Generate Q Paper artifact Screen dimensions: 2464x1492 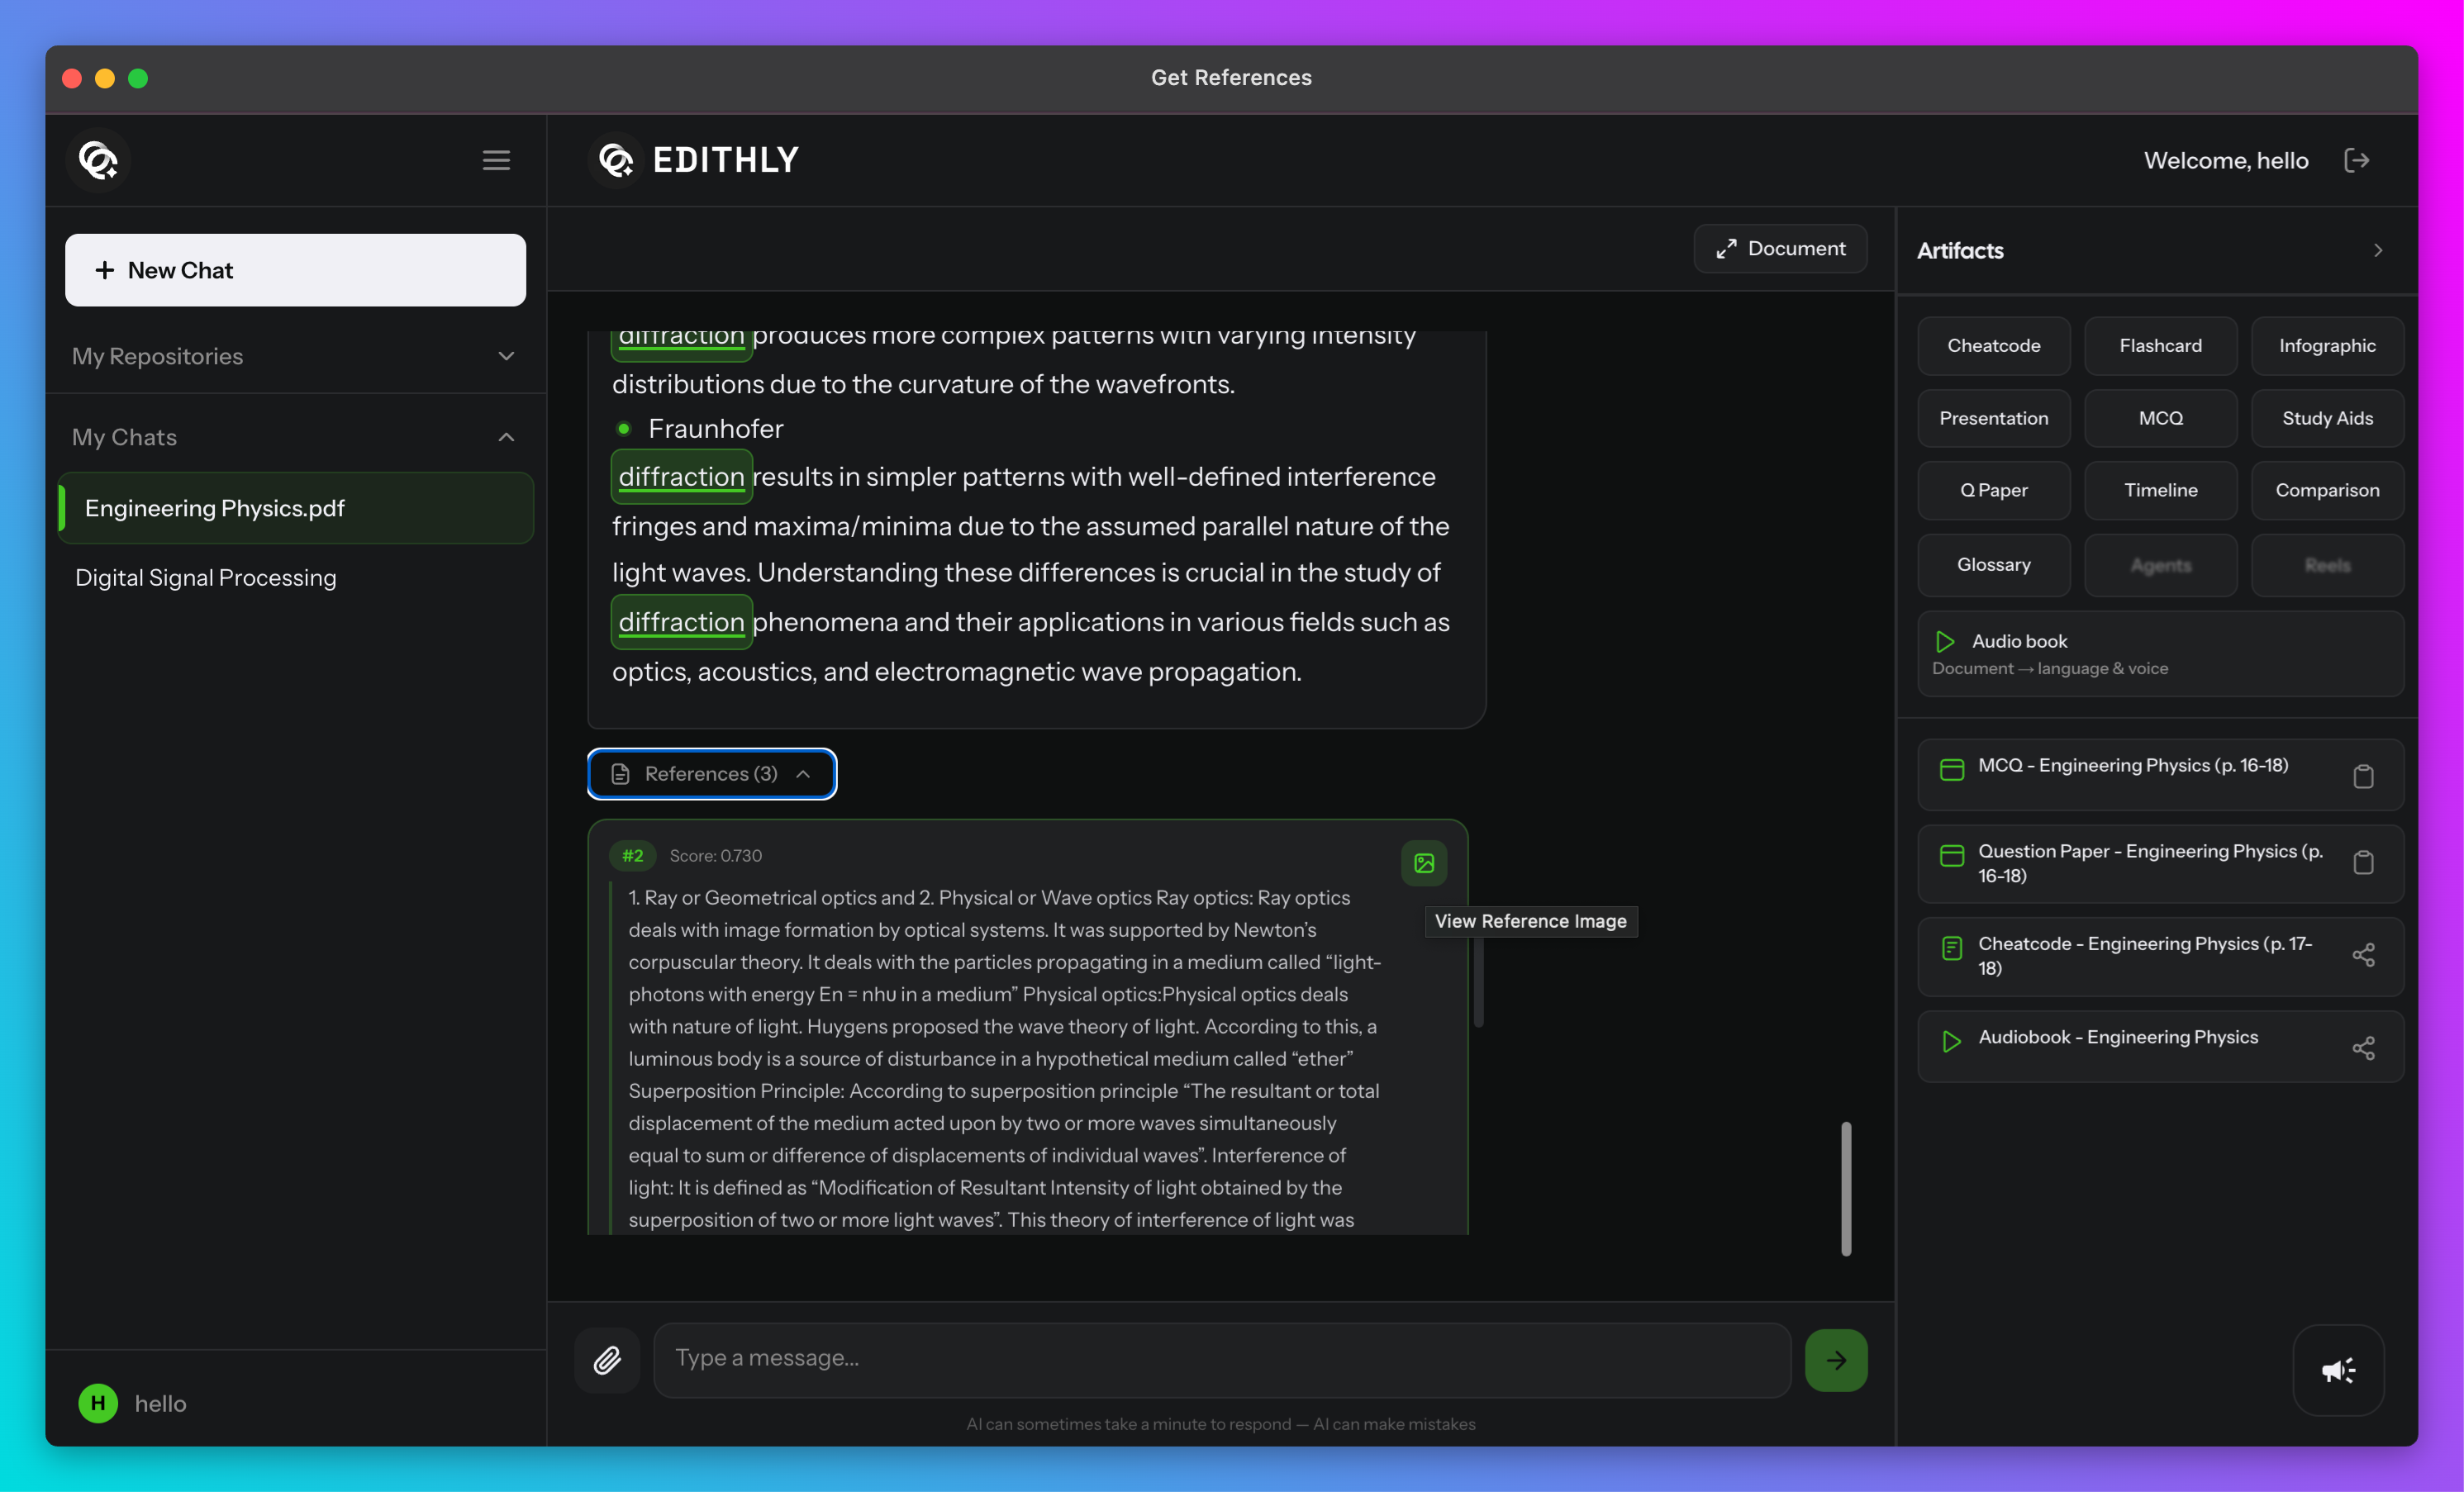point(1993,490)
